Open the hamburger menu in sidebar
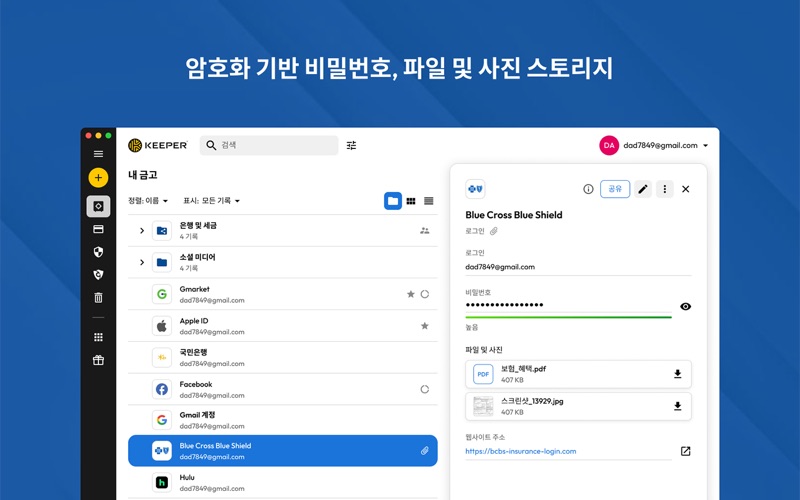This screenshot has width=800, height=500. 98,154
